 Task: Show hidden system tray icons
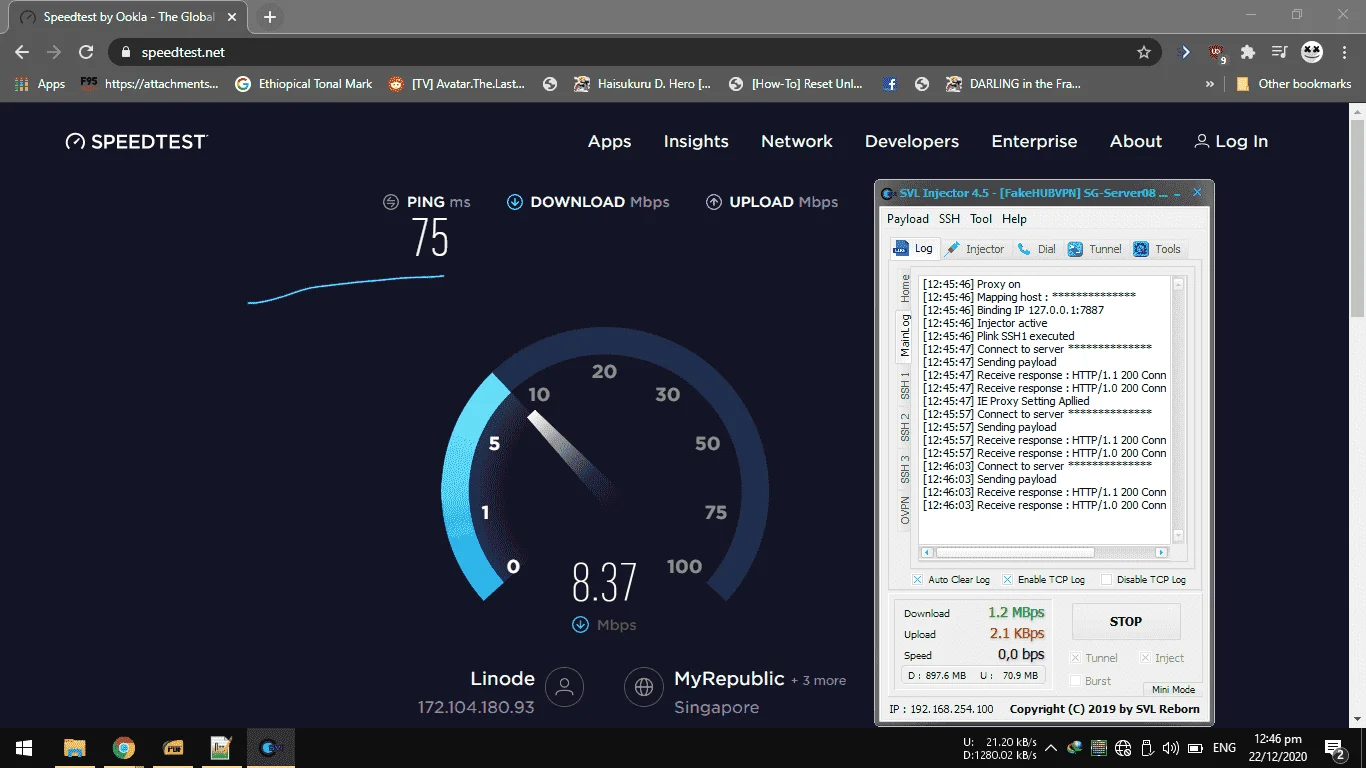point(1051,748)
